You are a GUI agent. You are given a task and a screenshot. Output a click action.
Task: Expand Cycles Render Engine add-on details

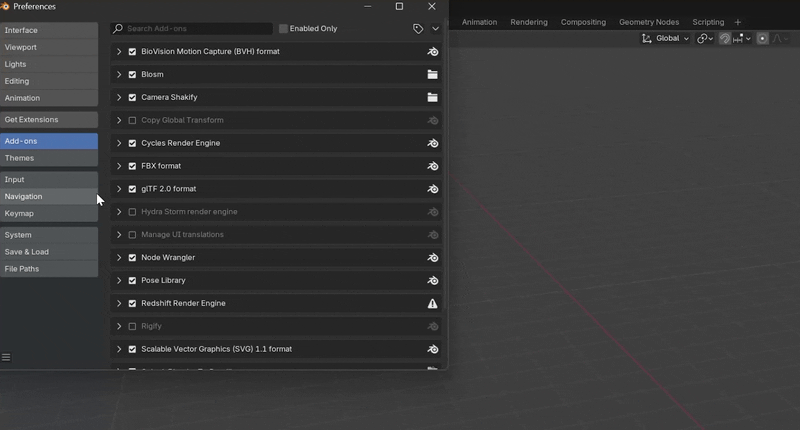pos(119,143)
